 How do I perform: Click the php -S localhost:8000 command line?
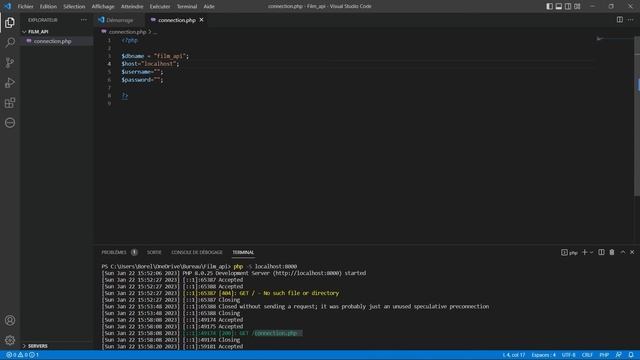pyautogui.click(x=266, y=267)
